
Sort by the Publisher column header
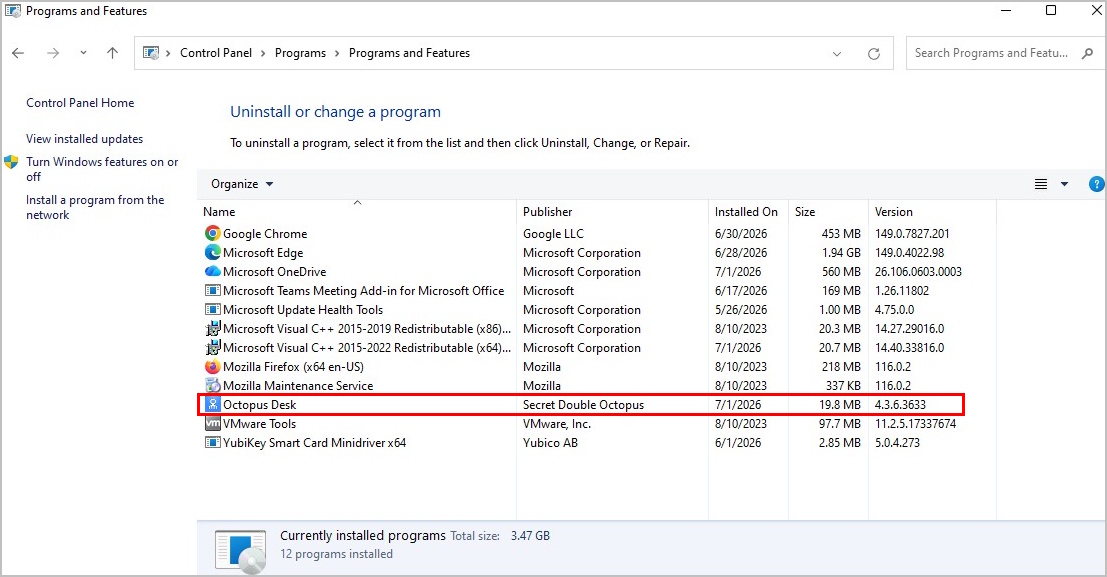click(547, 212)
